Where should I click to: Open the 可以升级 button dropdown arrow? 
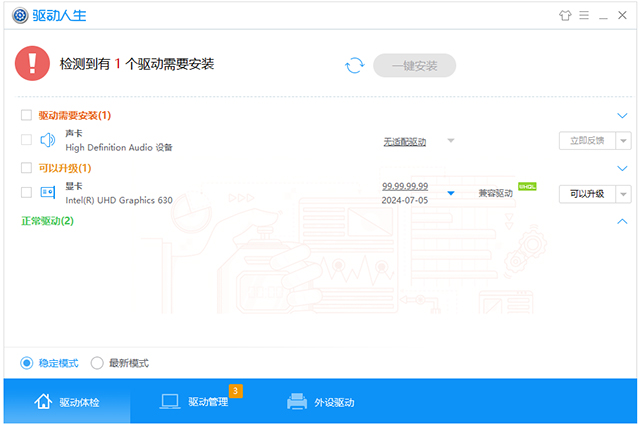pos(623,194)
